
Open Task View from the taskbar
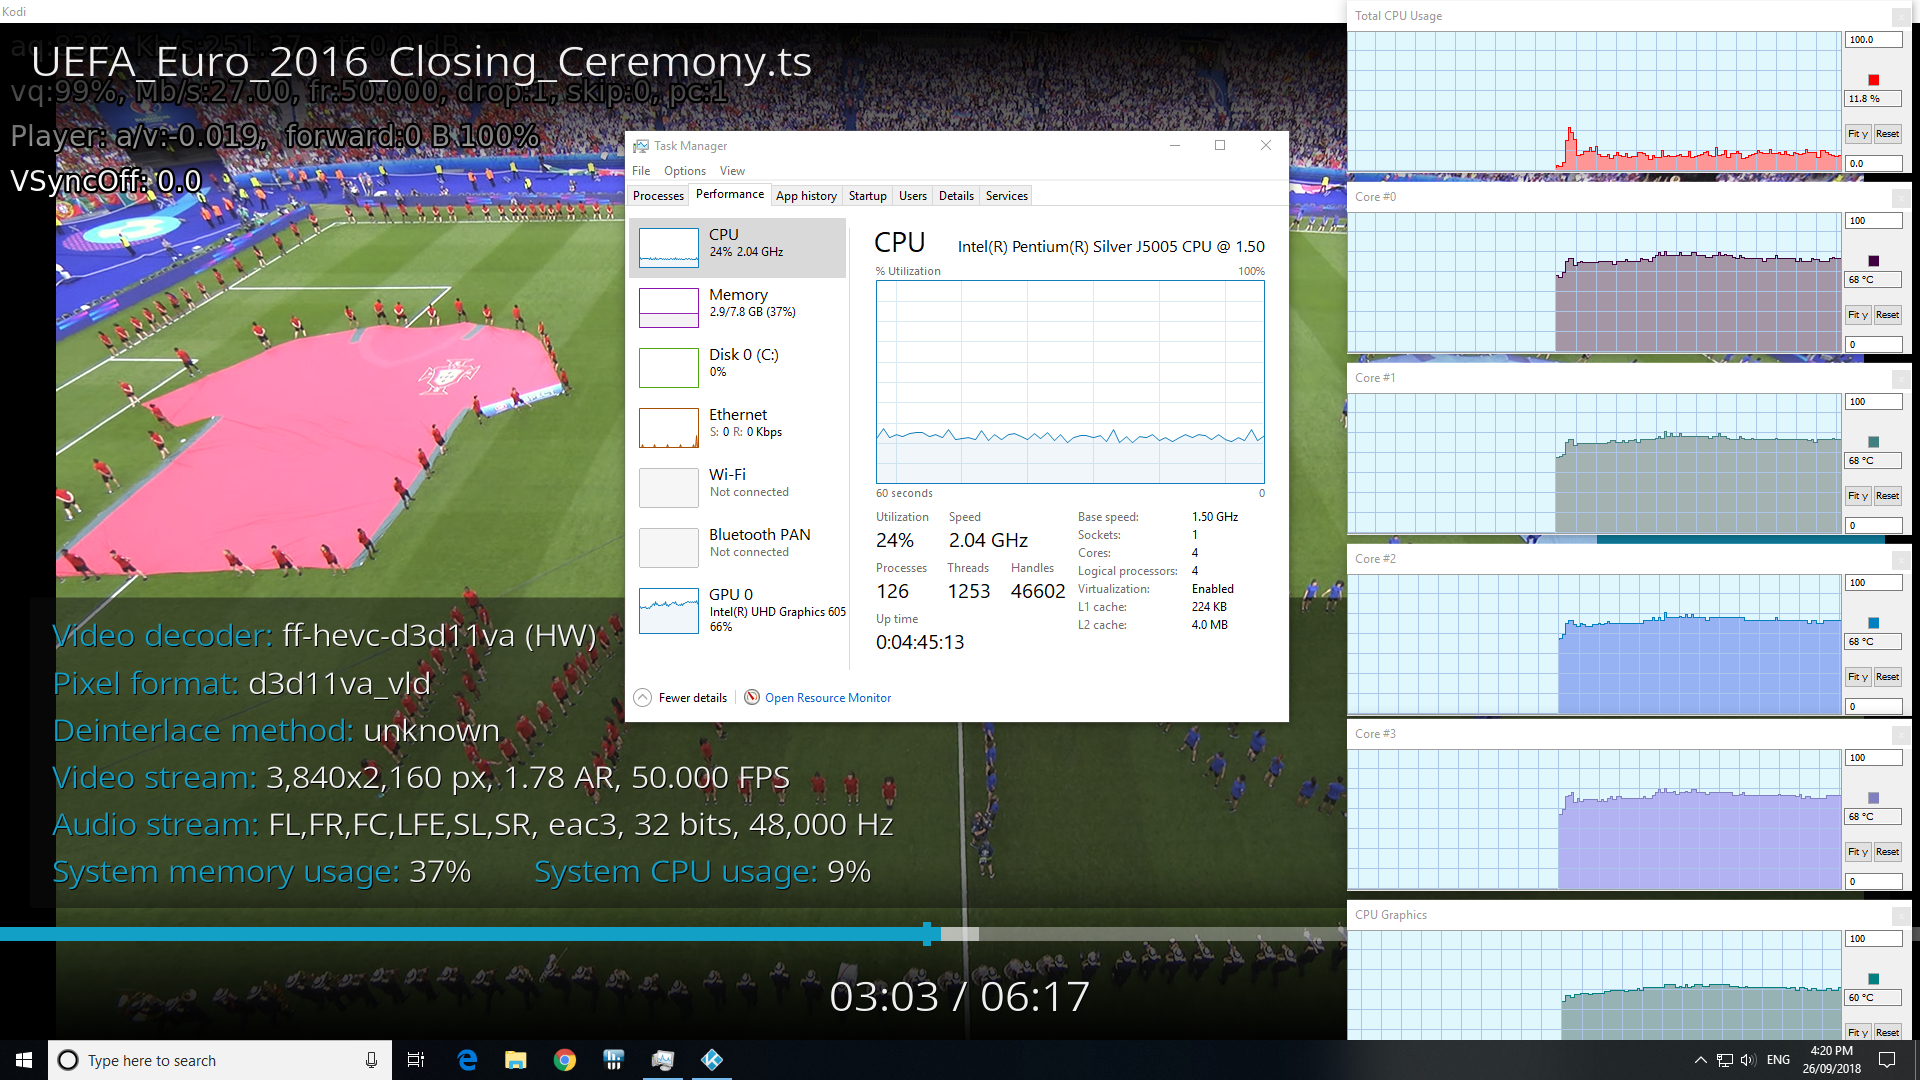[416, 1060]
